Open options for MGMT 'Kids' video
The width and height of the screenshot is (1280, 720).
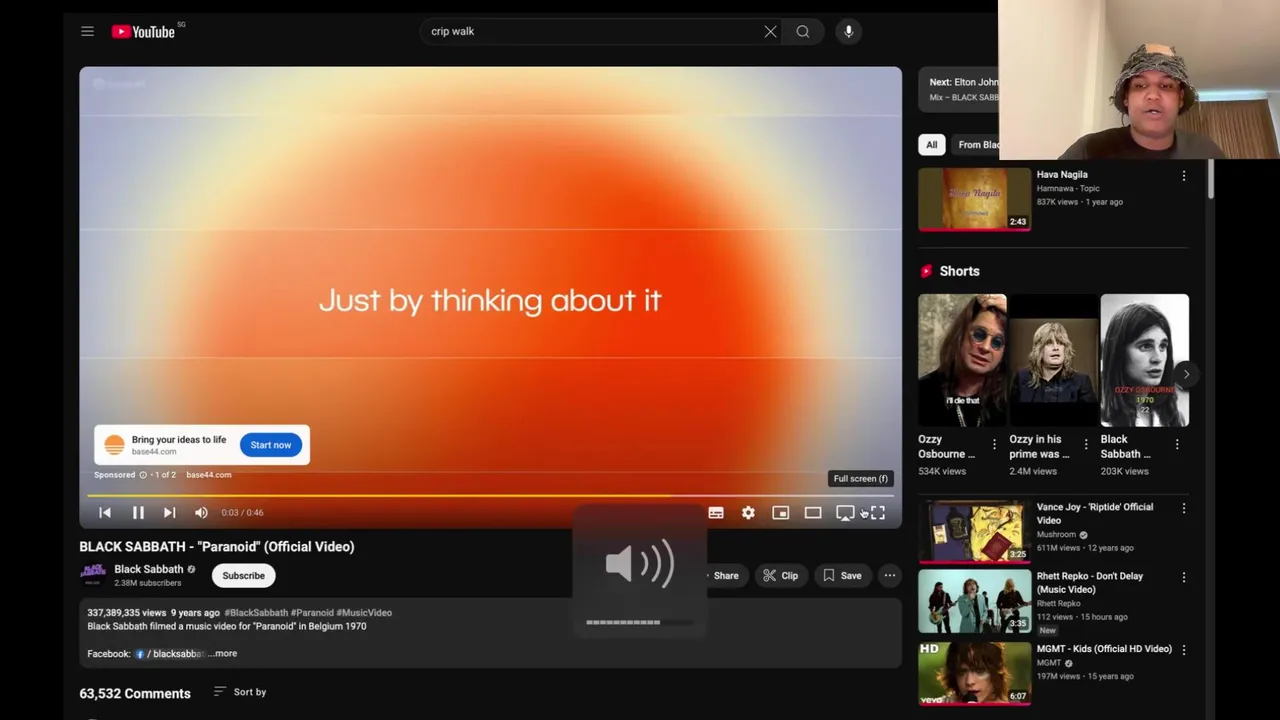(1184, 650)
